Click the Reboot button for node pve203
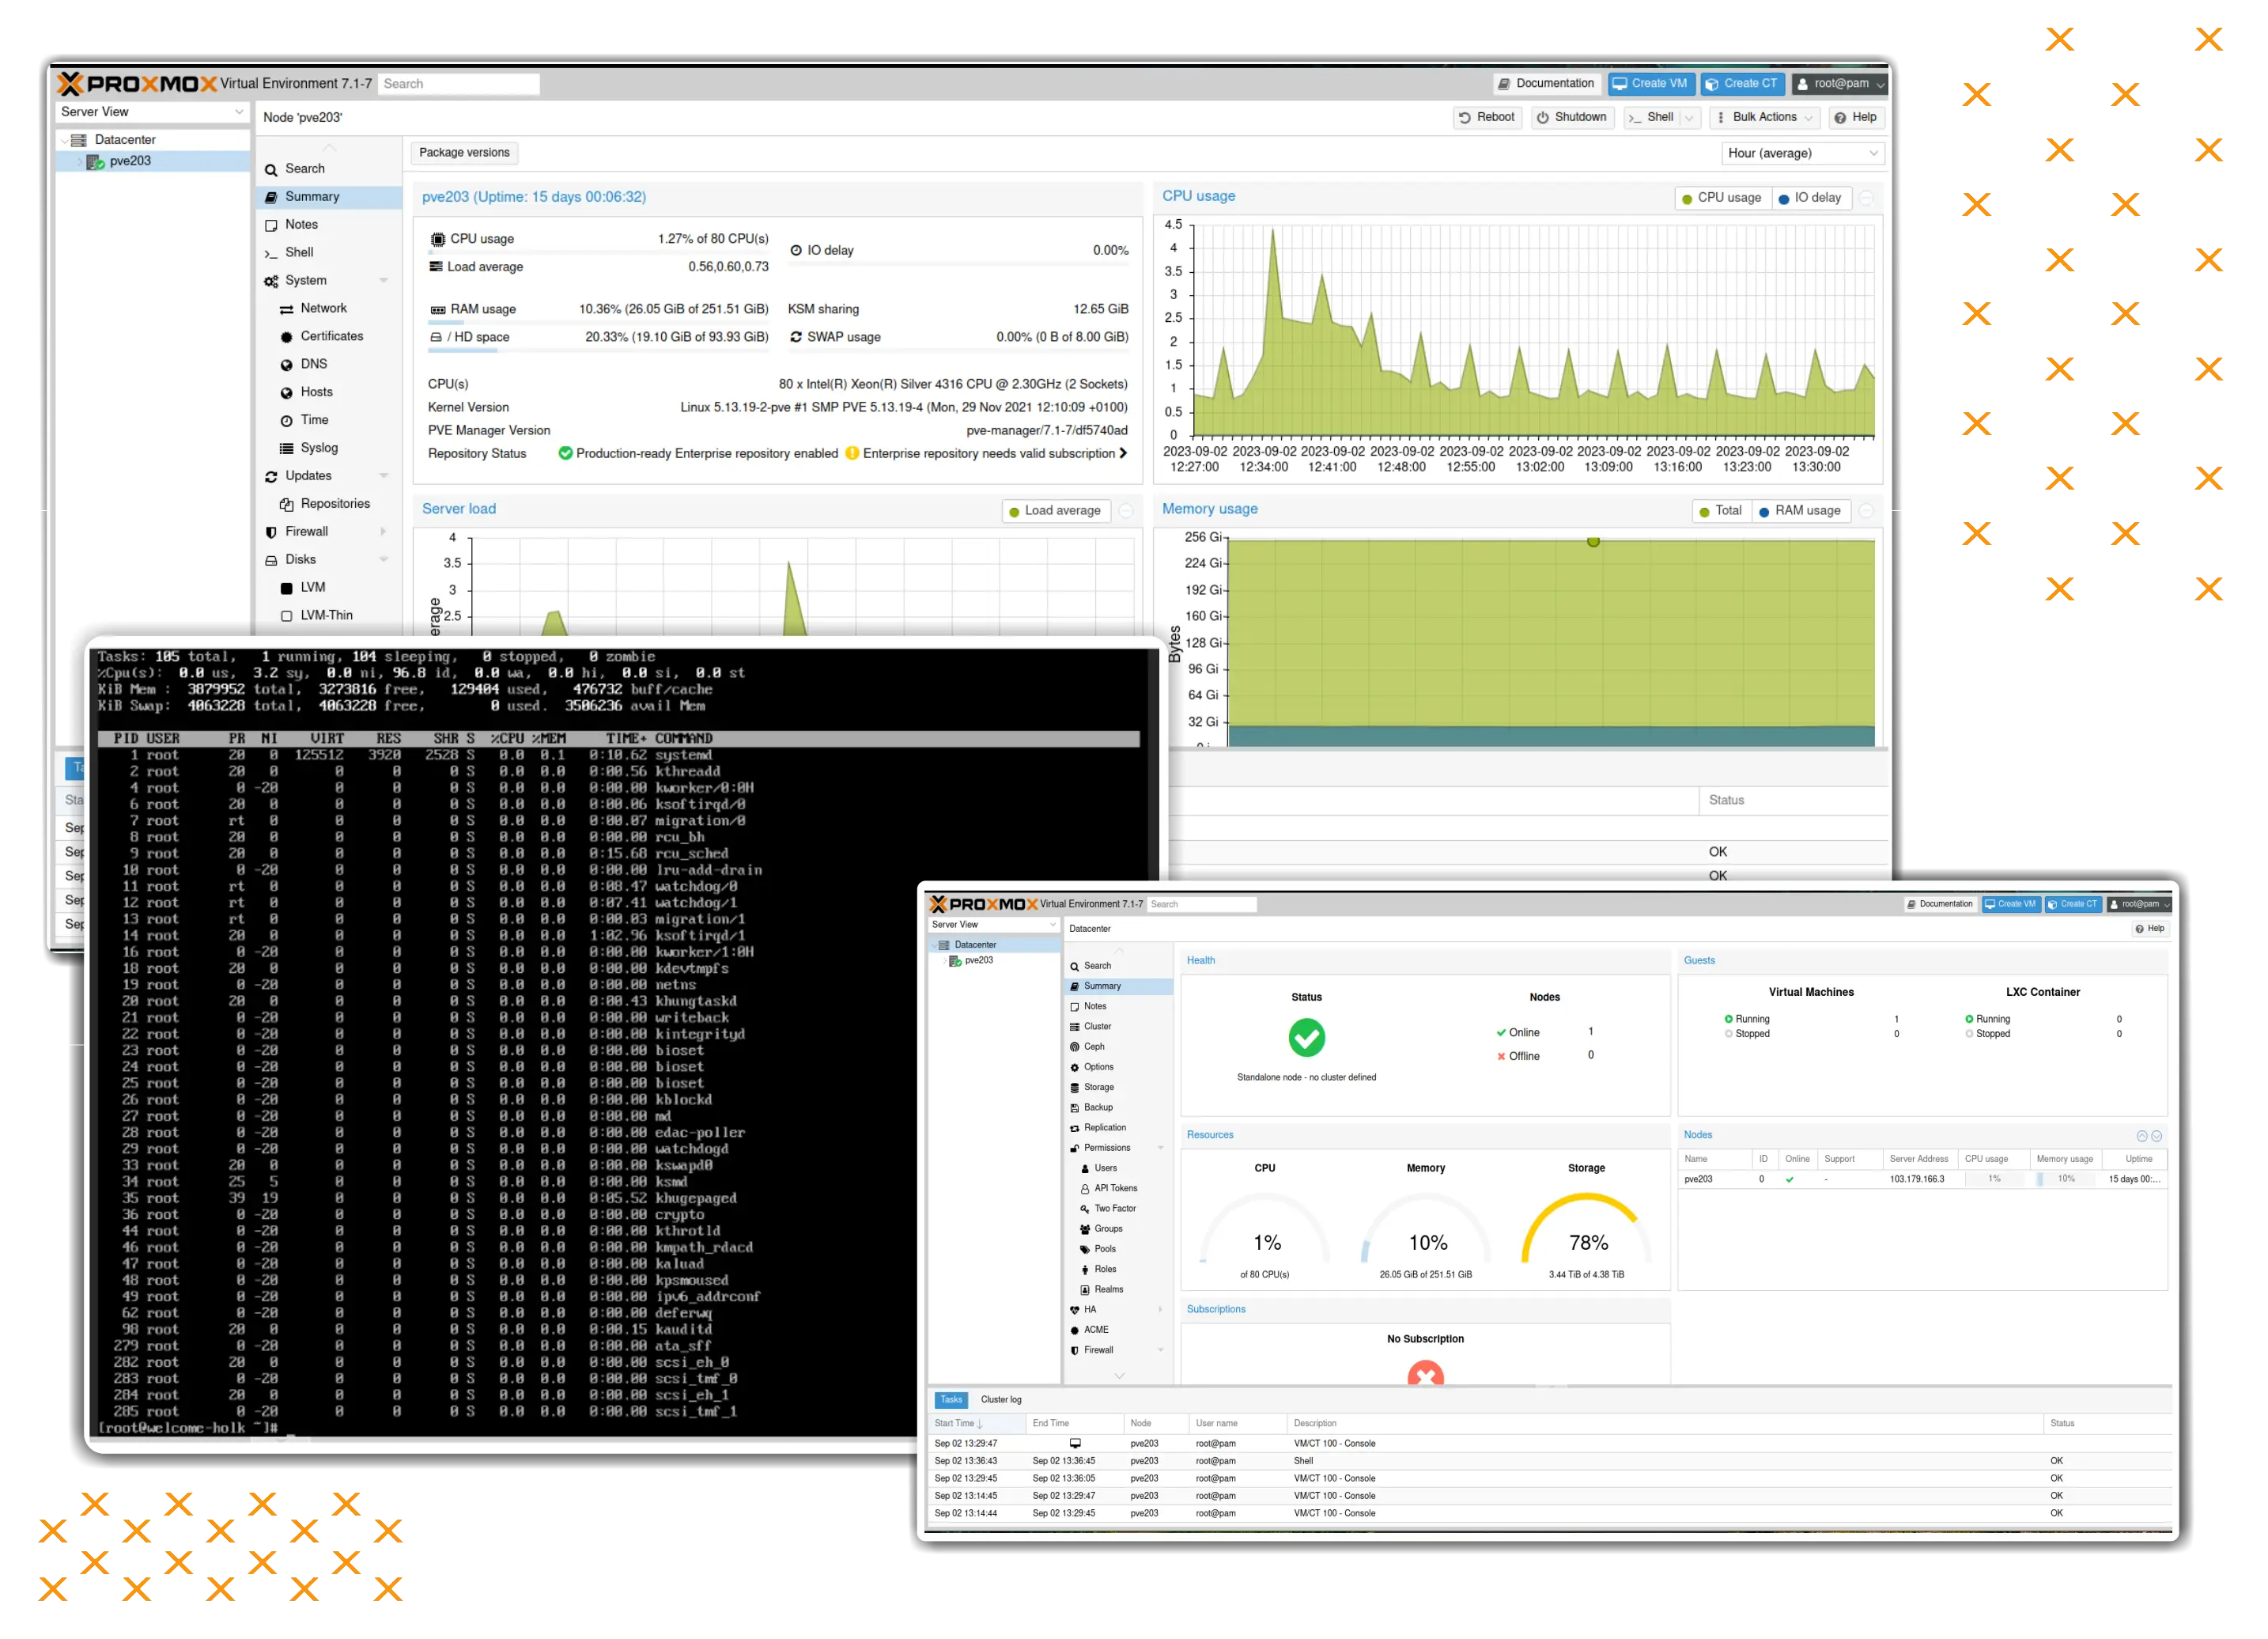Image resolution: width=2268 pixels, height=1639 pixels. [1486, 117]
